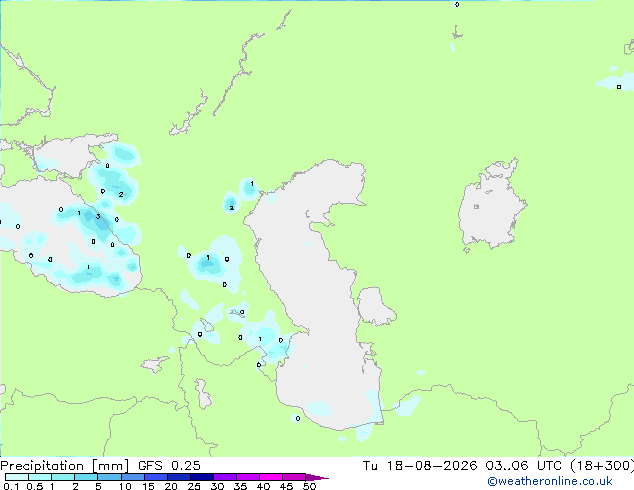Click the 45–50 mm legend color swatch

click(294, 477)
